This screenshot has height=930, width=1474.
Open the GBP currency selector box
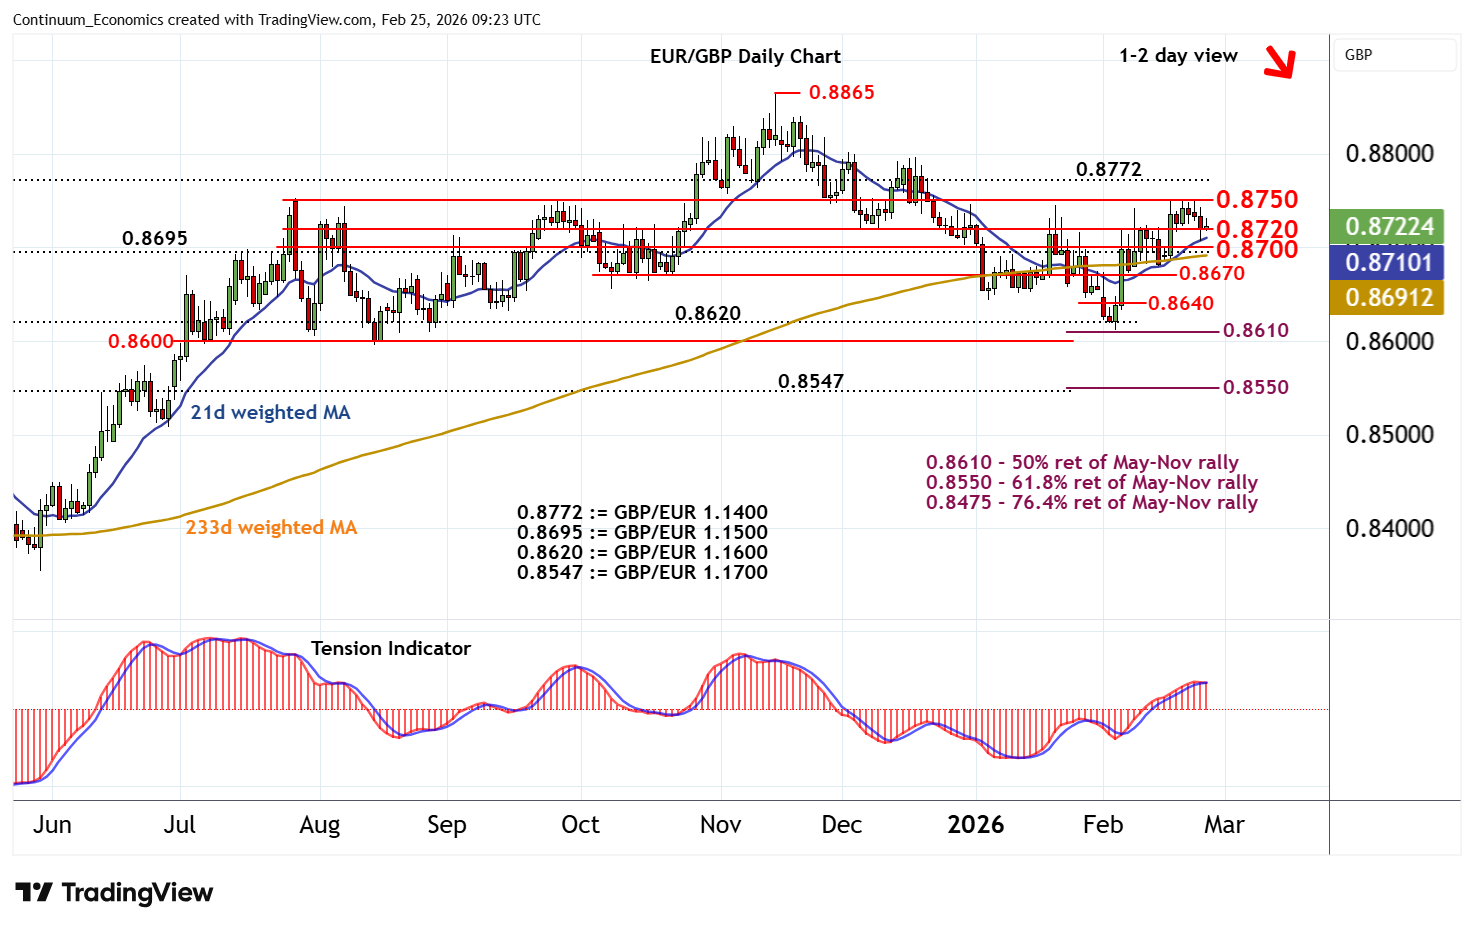1394,55
